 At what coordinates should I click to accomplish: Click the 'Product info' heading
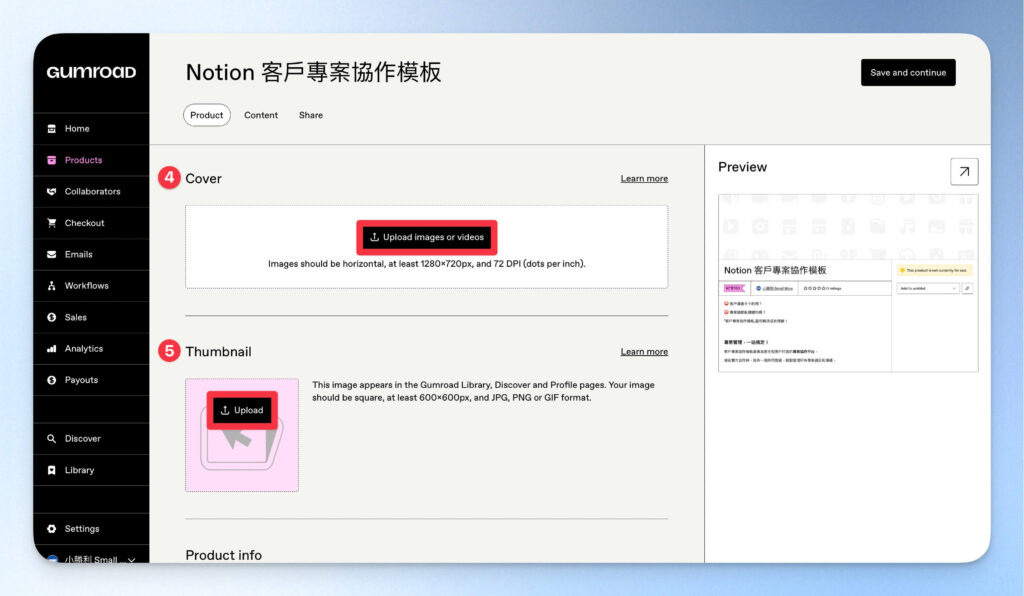(x=223, y=555)
